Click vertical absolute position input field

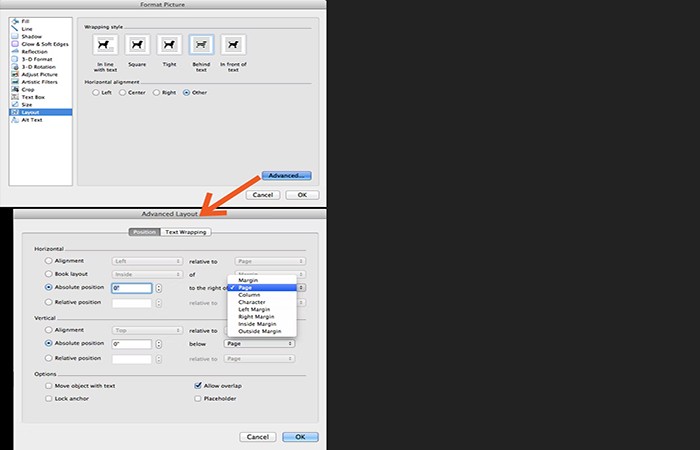[132, 344]
